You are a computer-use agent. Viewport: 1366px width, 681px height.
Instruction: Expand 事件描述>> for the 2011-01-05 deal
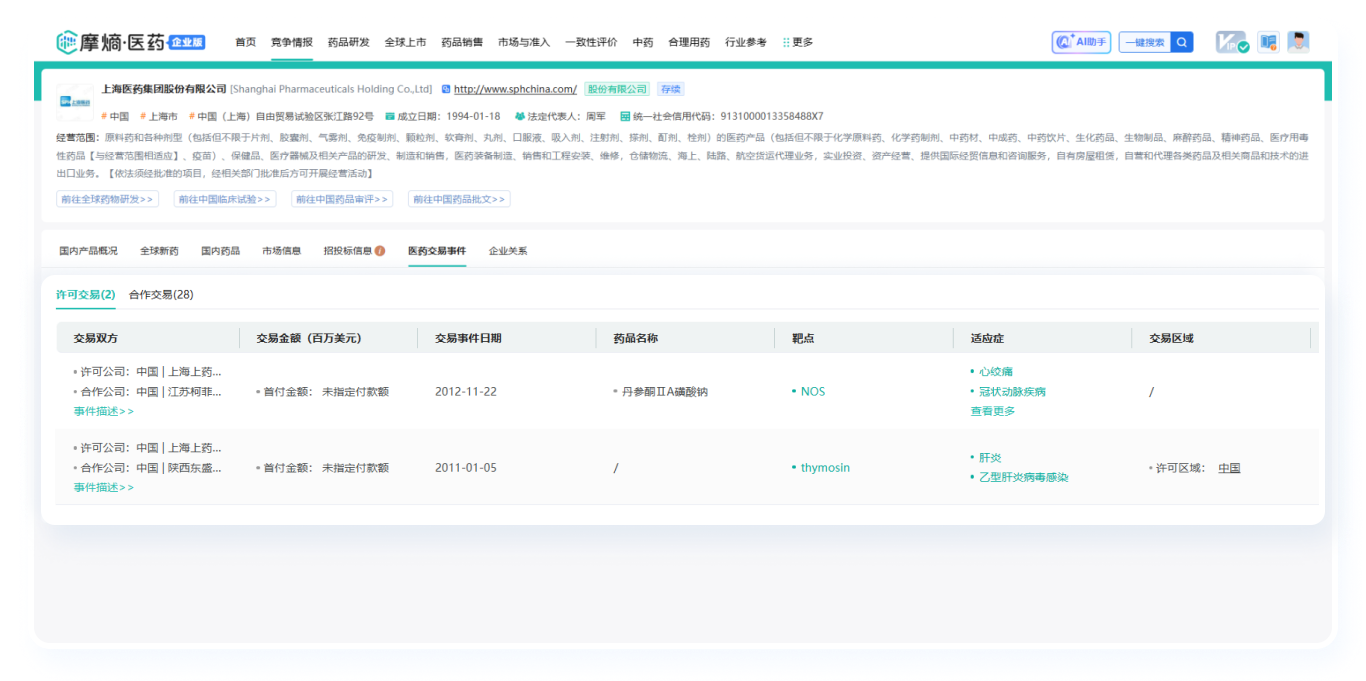pyautogui.click(x=104, y=487)
